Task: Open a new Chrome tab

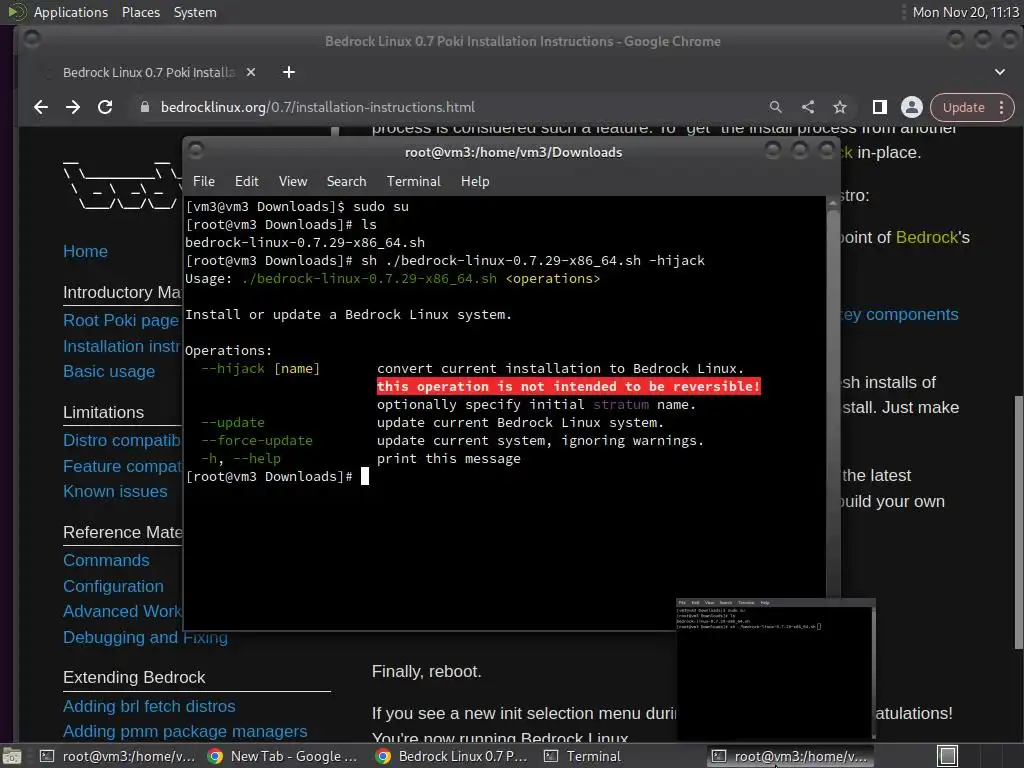Action: 289,72
